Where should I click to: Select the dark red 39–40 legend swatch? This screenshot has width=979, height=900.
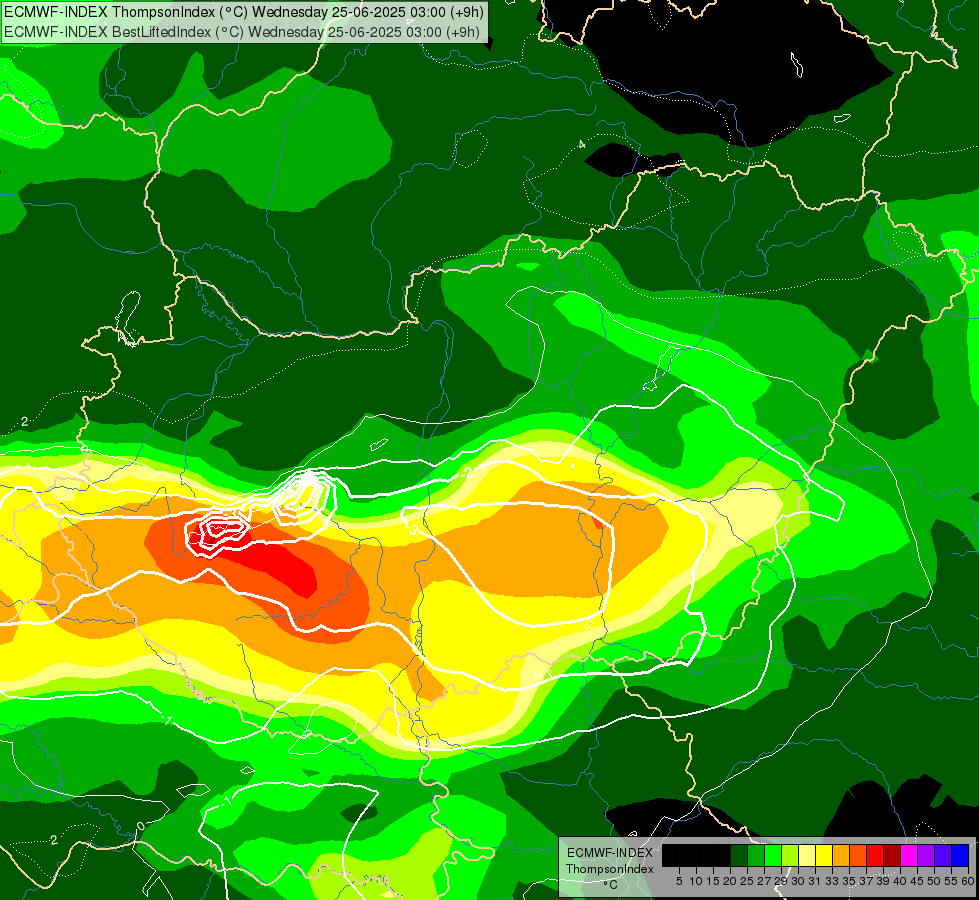coord(892,855)
